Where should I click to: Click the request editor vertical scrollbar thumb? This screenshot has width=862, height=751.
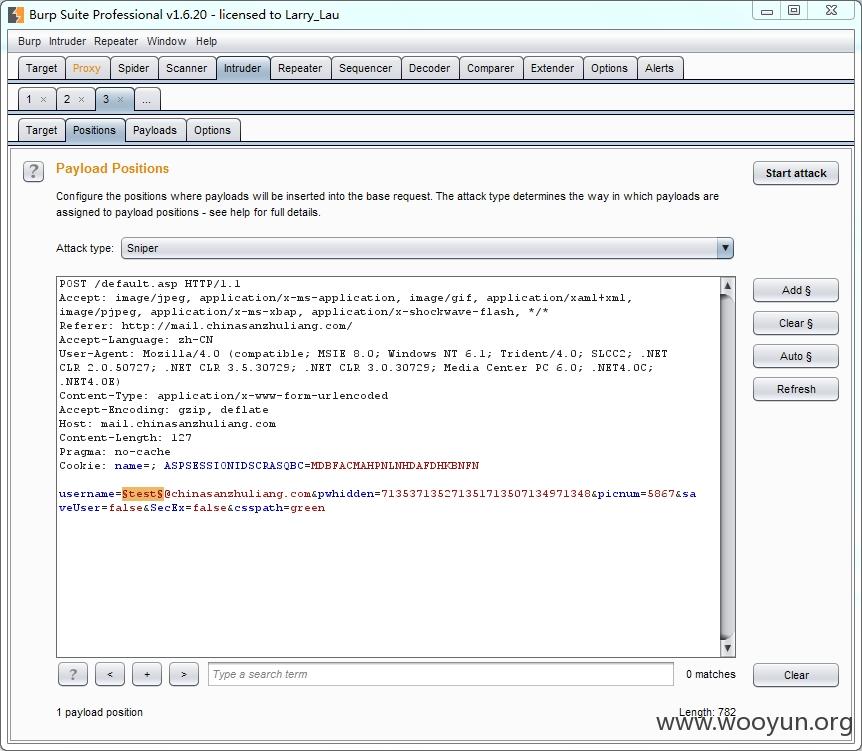click(727, 467)
